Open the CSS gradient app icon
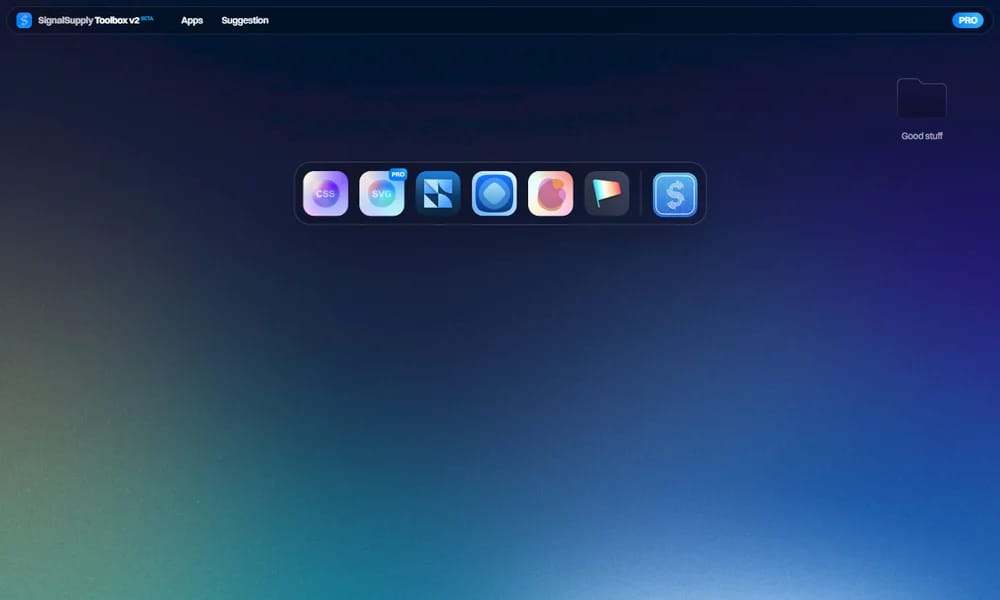Screen dimensions: 1000x600 (x=325, y=193)
